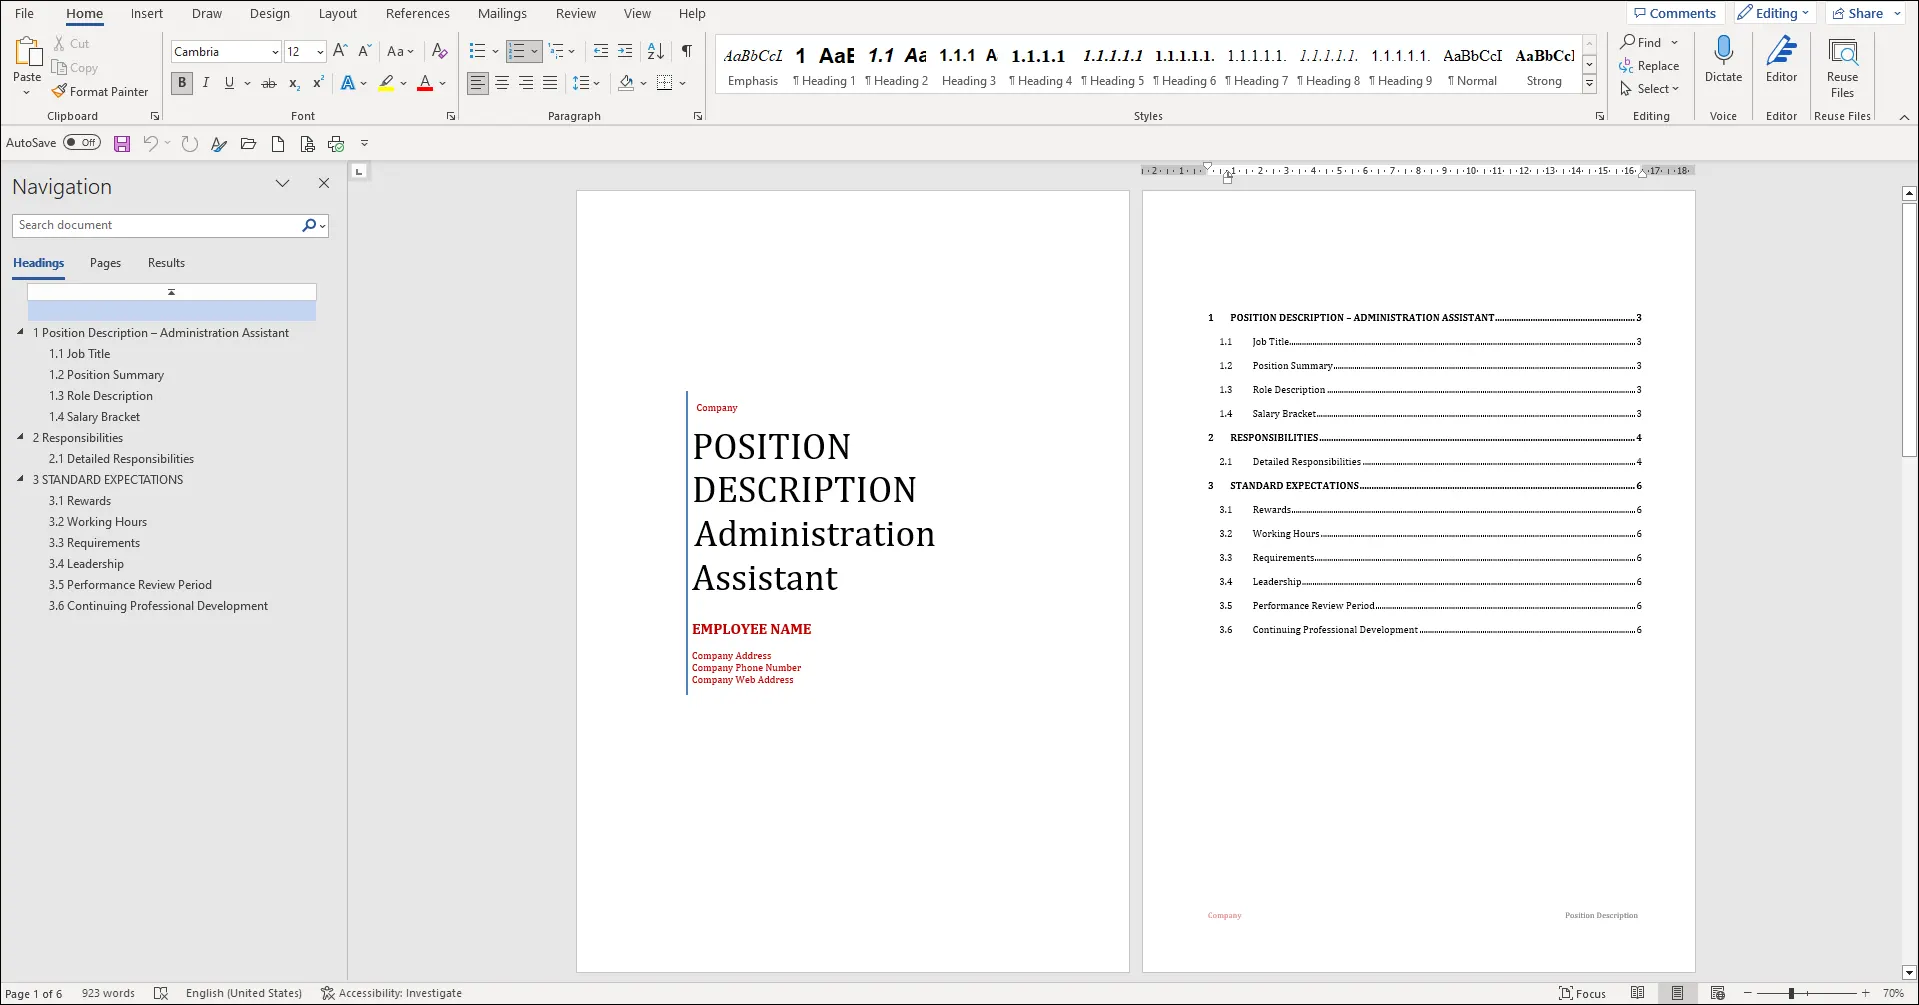Sort the selected text

click(656, 51)
